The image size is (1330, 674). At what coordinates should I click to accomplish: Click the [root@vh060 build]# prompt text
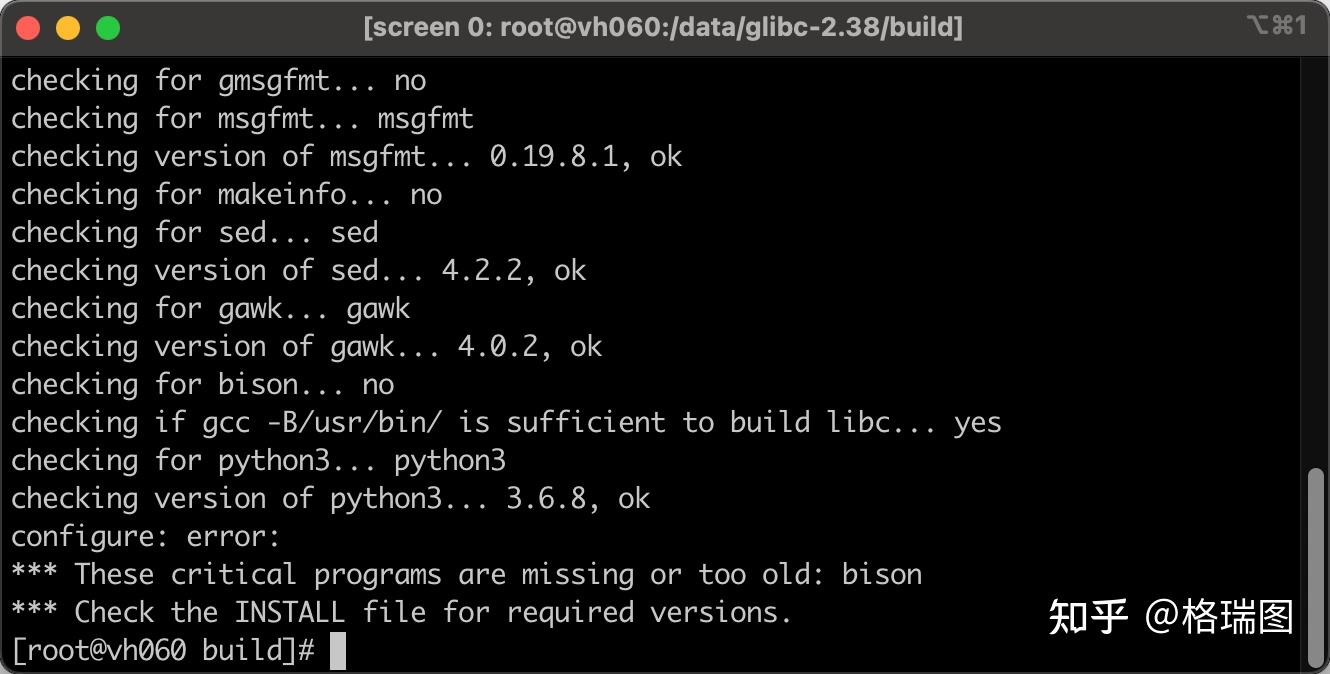164,651
